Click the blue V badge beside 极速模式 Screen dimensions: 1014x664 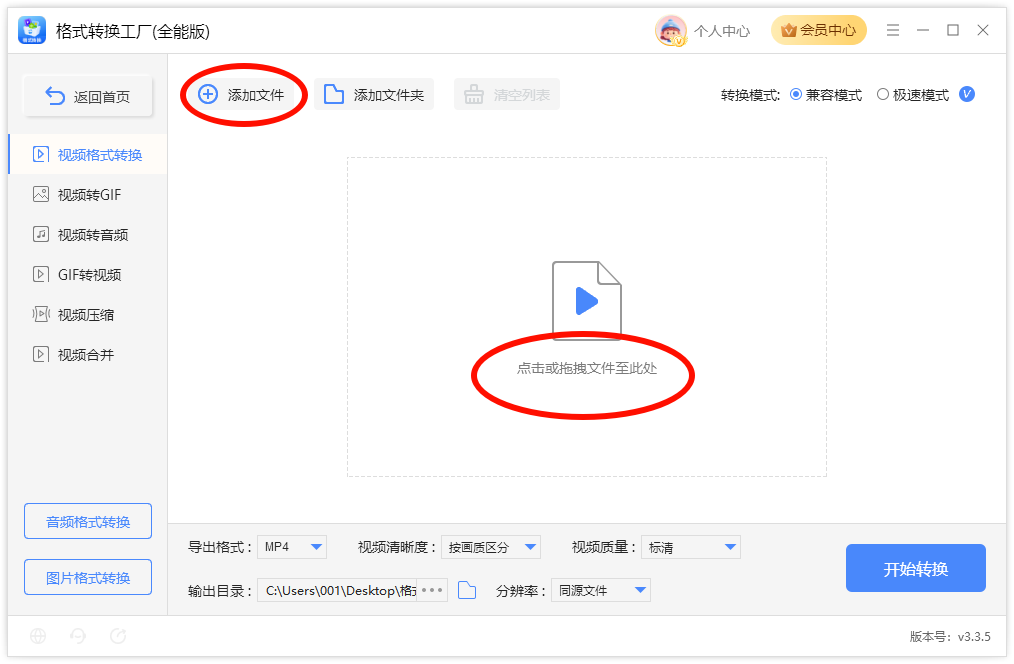[x=967, y=94]
